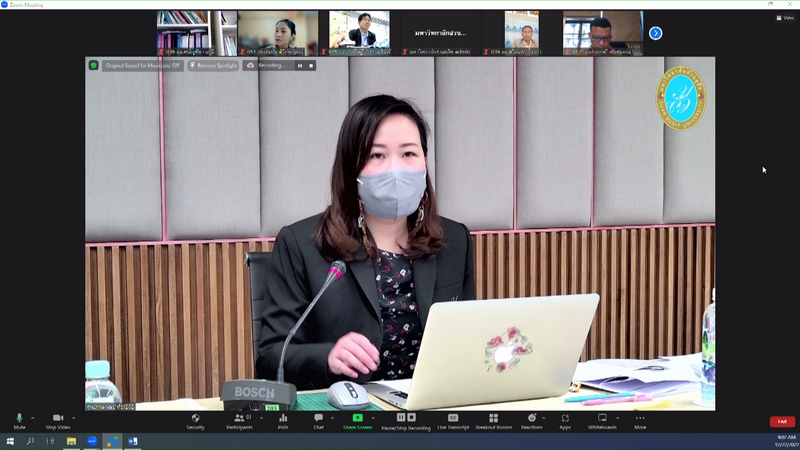Open Windows taskbar search

click(30, 441)
